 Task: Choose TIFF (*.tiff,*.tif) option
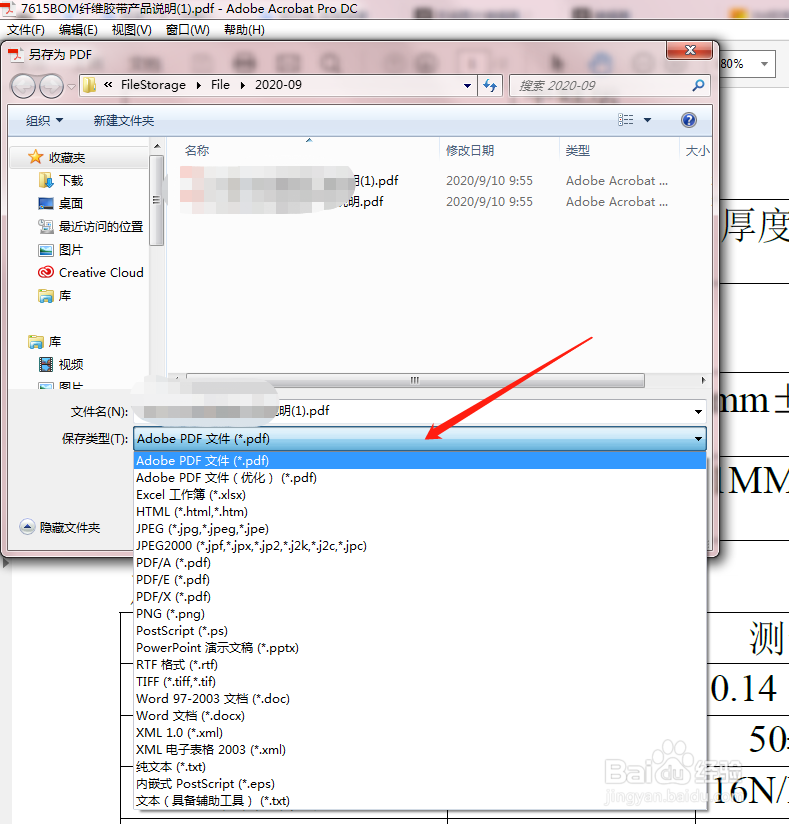click(x=419, y=682)
